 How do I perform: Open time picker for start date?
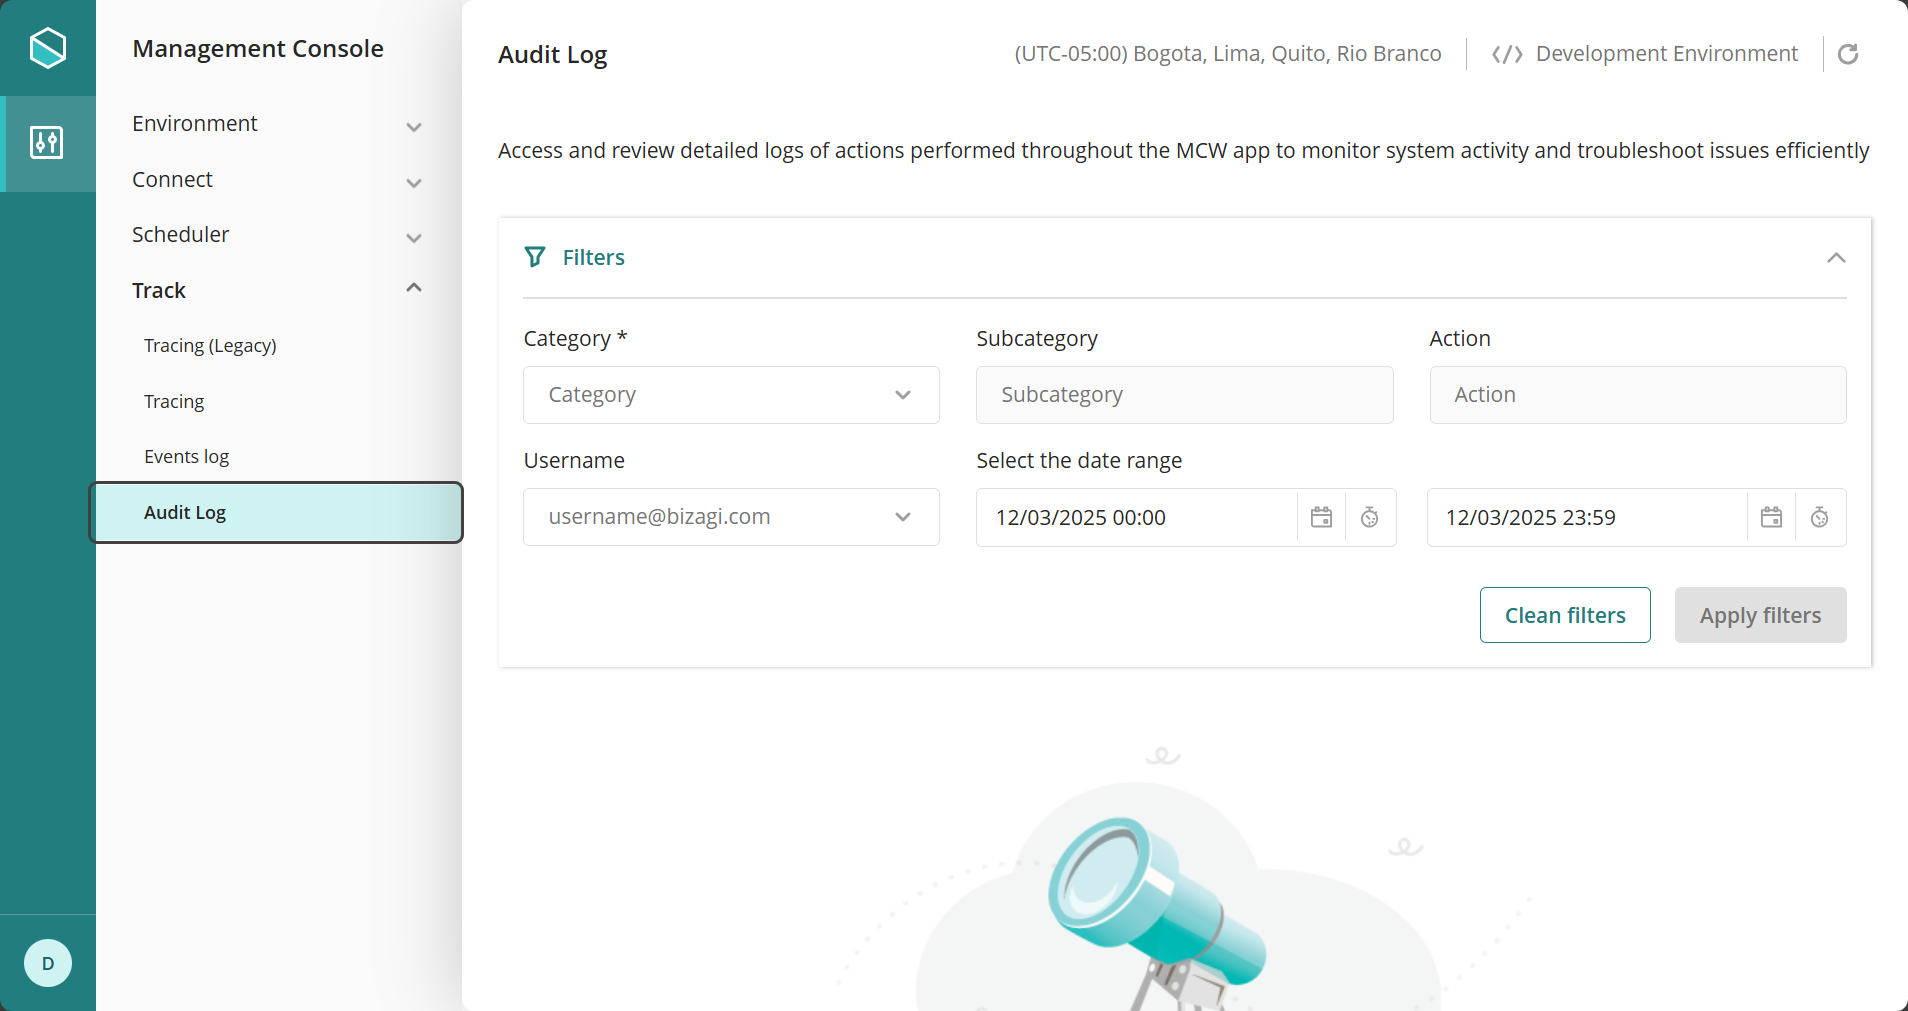pos(1369,517)
